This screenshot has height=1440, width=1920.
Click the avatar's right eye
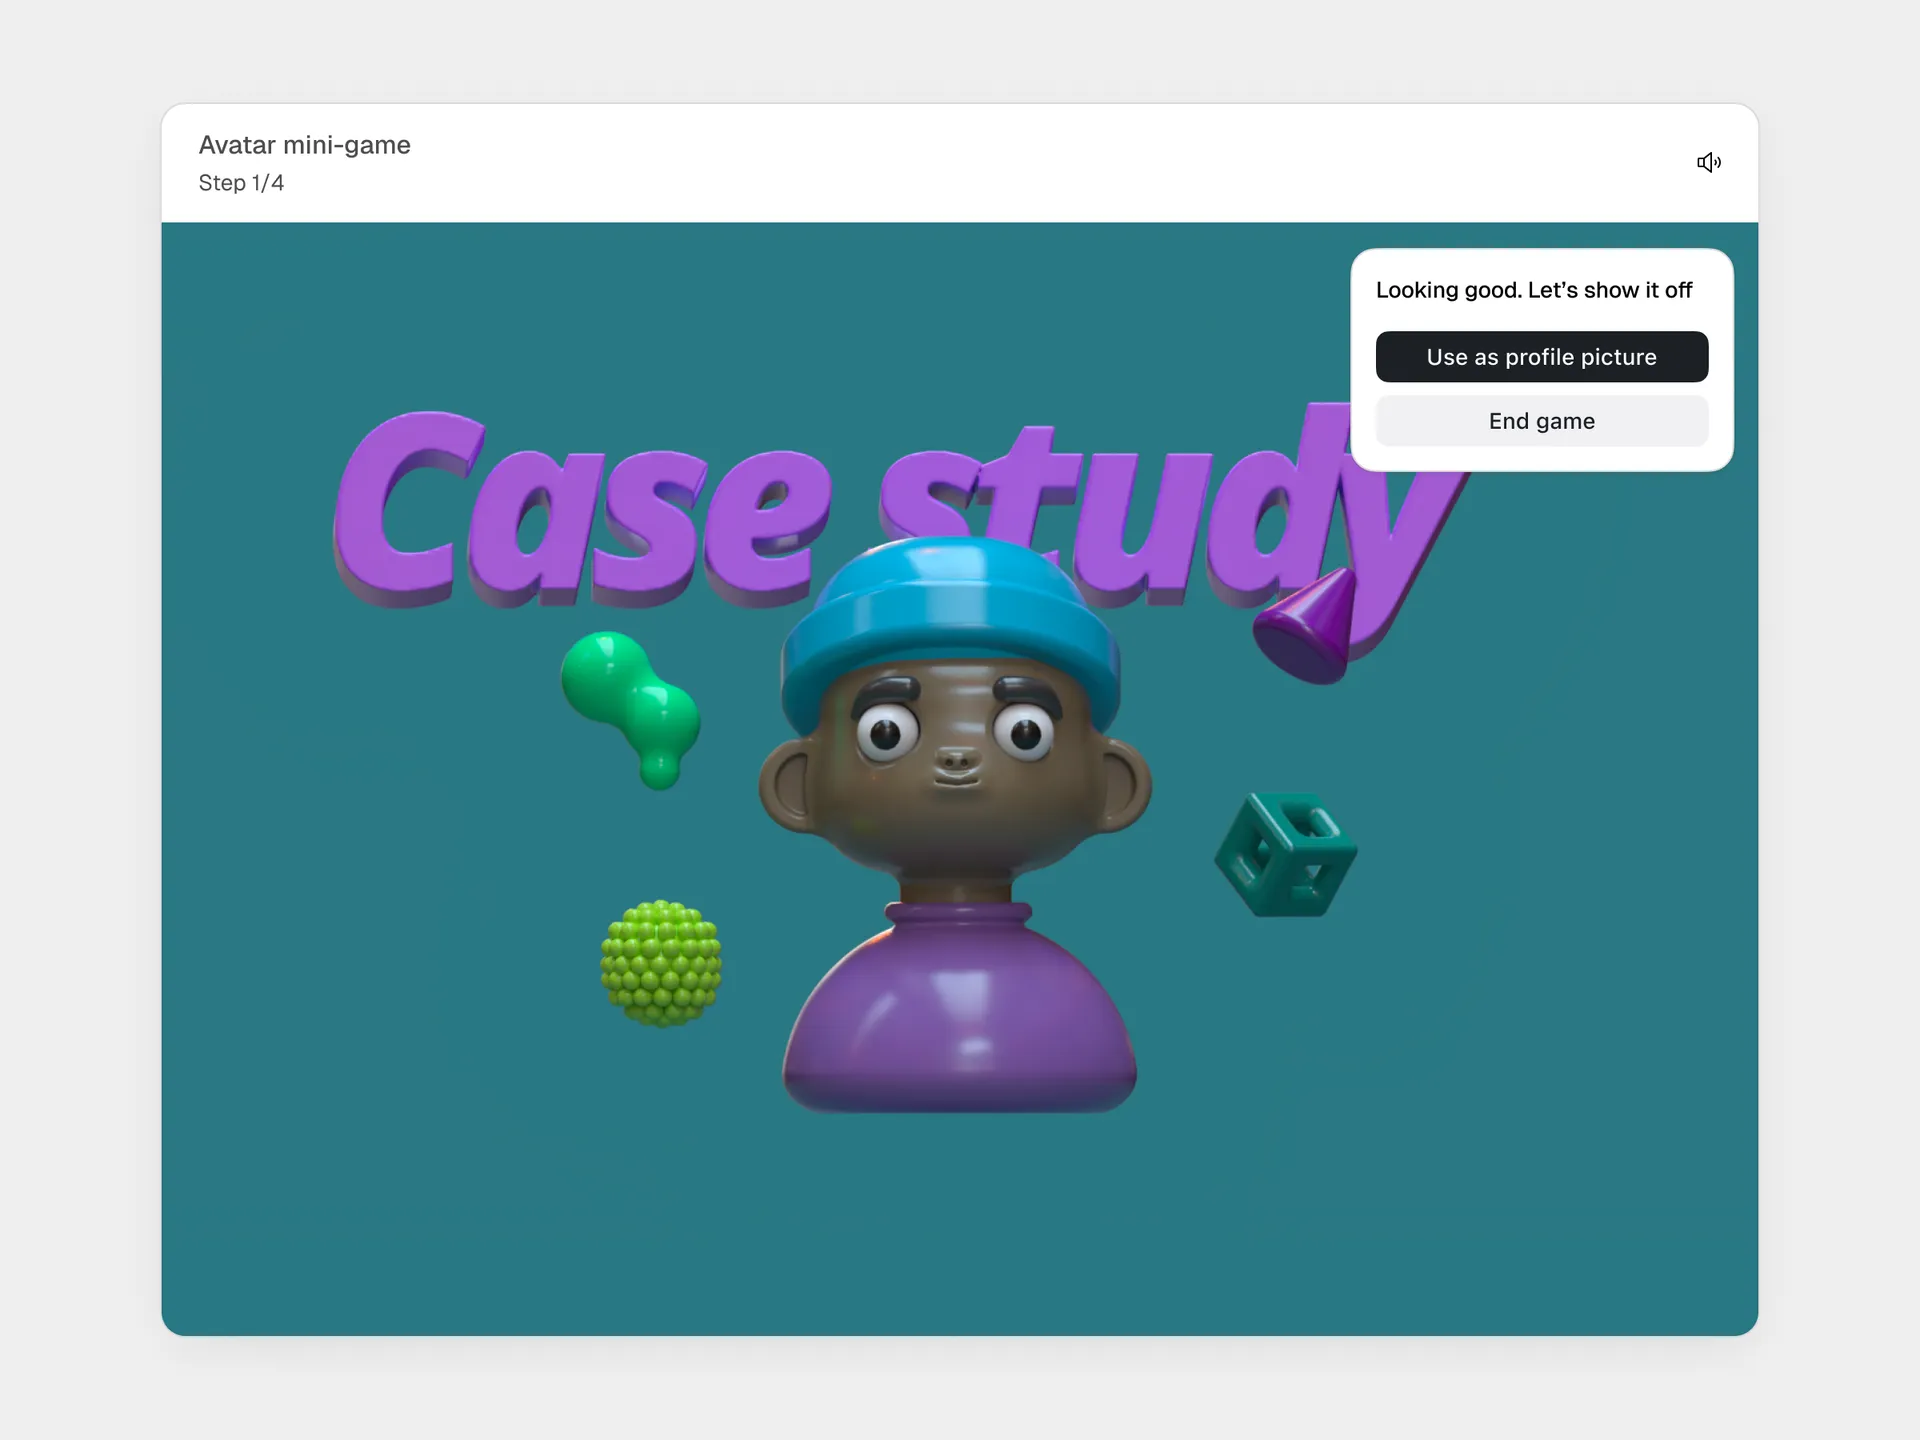pos(1024,734)
